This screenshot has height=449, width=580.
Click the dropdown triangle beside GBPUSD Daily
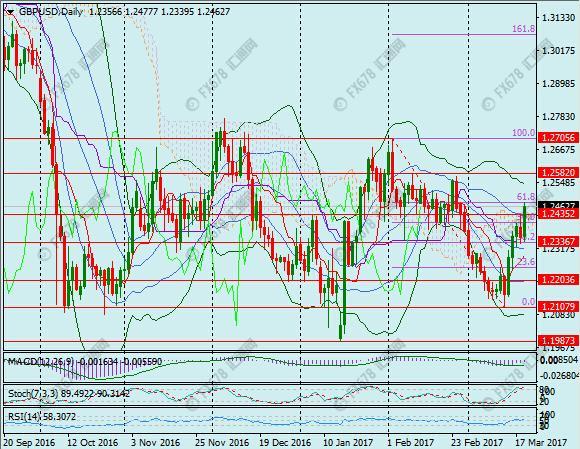pos(10,12)
